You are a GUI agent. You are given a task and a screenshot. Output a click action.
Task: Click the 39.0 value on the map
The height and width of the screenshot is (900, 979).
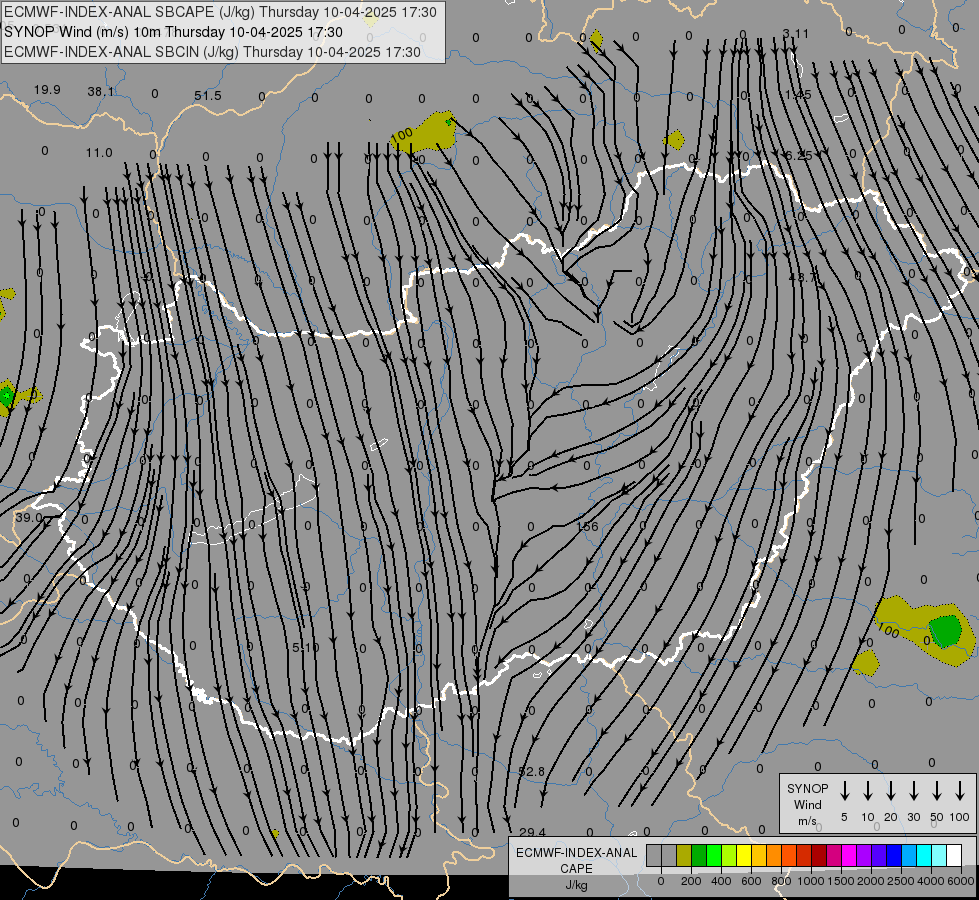pos(29,518)
